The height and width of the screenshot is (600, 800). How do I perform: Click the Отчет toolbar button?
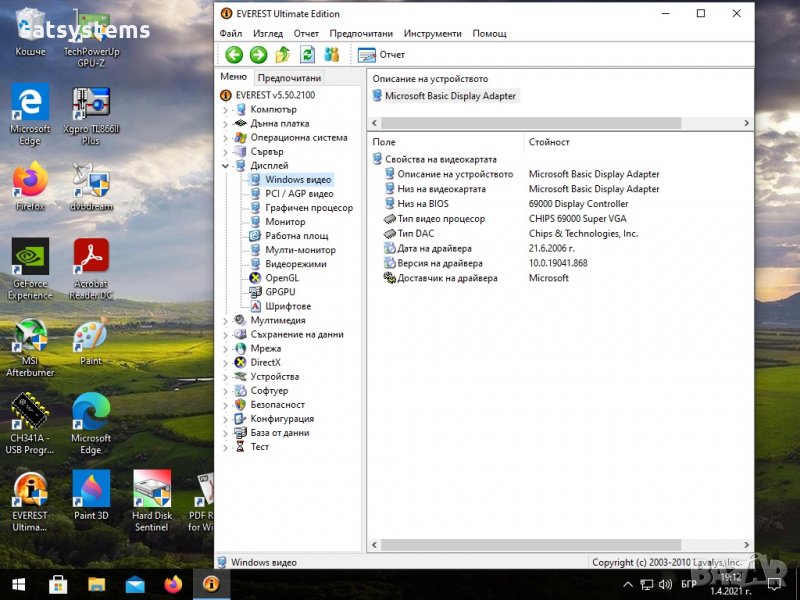382,55
